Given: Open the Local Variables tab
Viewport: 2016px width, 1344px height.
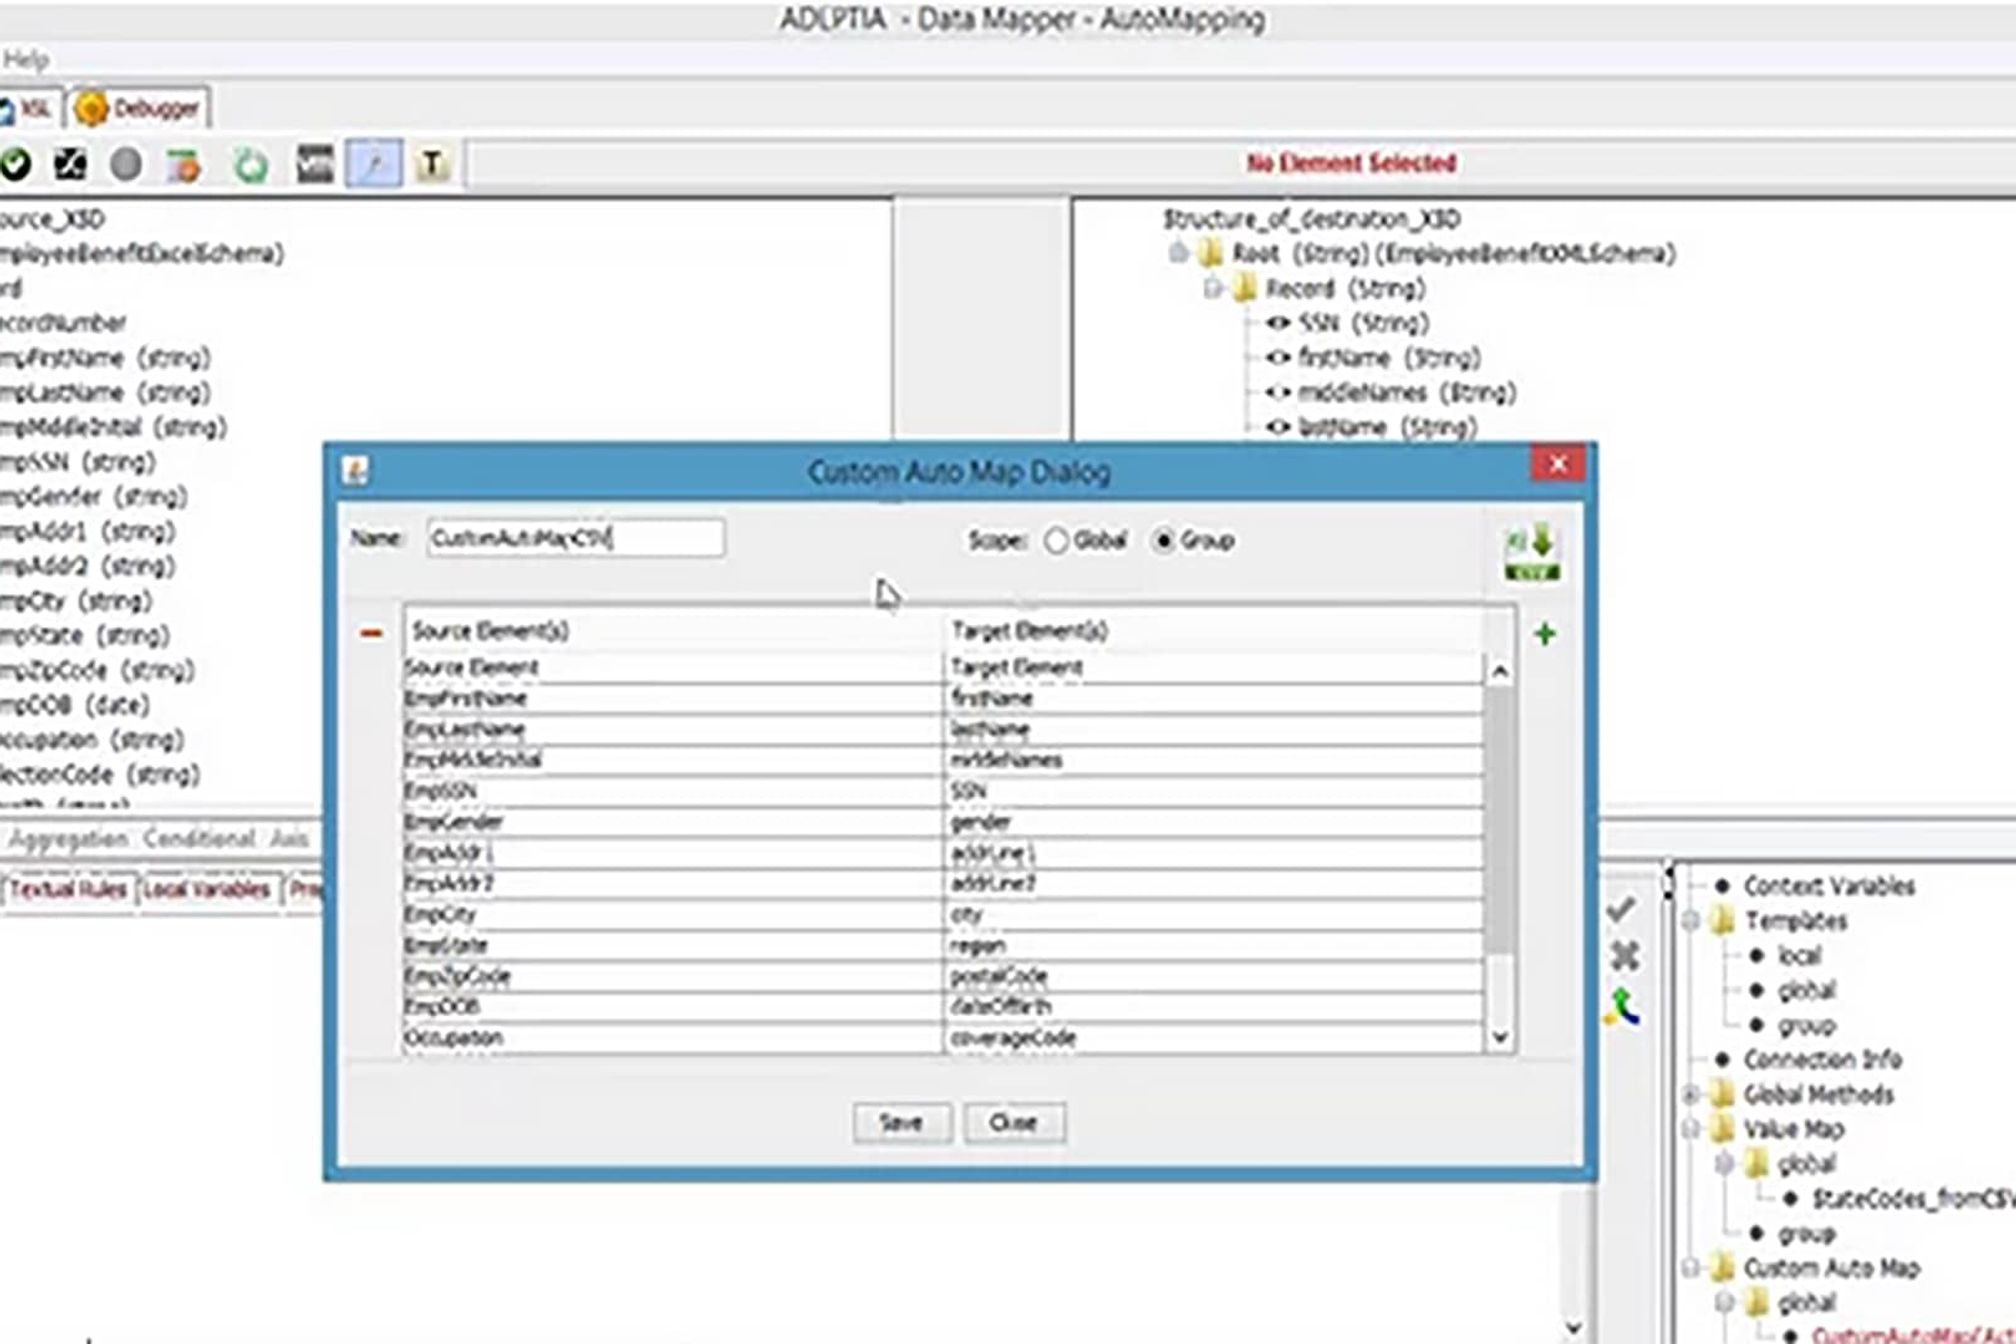Looking at the screenshot, I should pyautogui.click(x=206, y=890).
